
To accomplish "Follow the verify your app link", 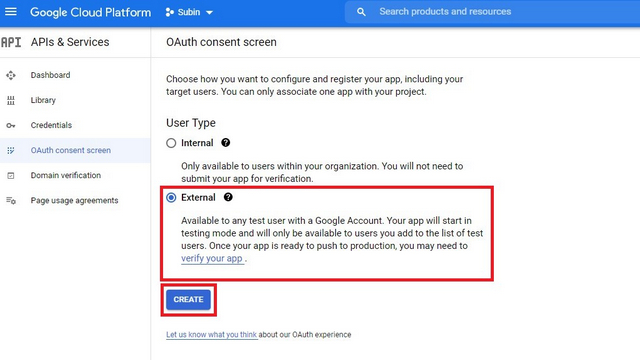I will click(x=212, y=258).
